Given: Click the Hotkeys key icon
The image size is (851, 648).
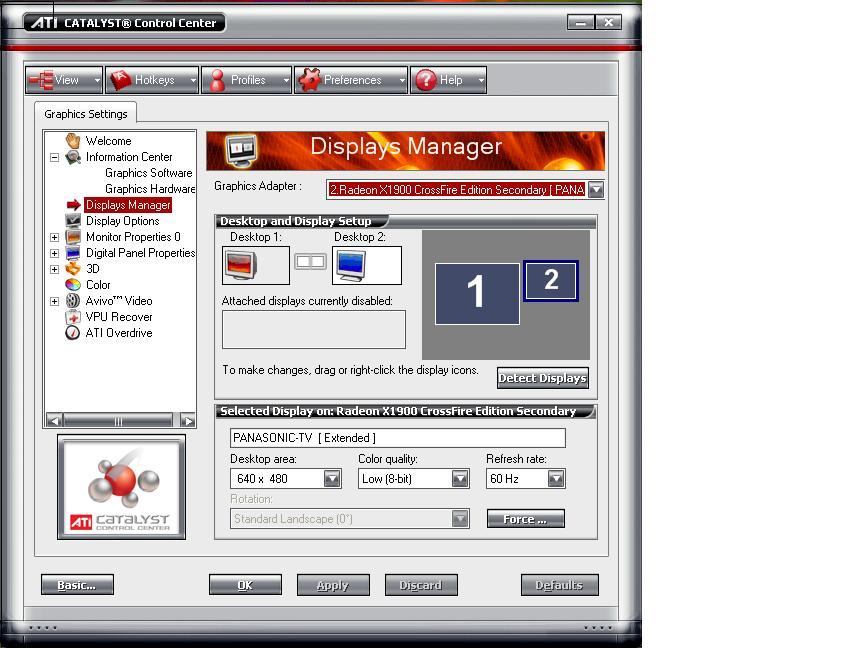Looking at the screenshot, I should (x=120, y=80).
